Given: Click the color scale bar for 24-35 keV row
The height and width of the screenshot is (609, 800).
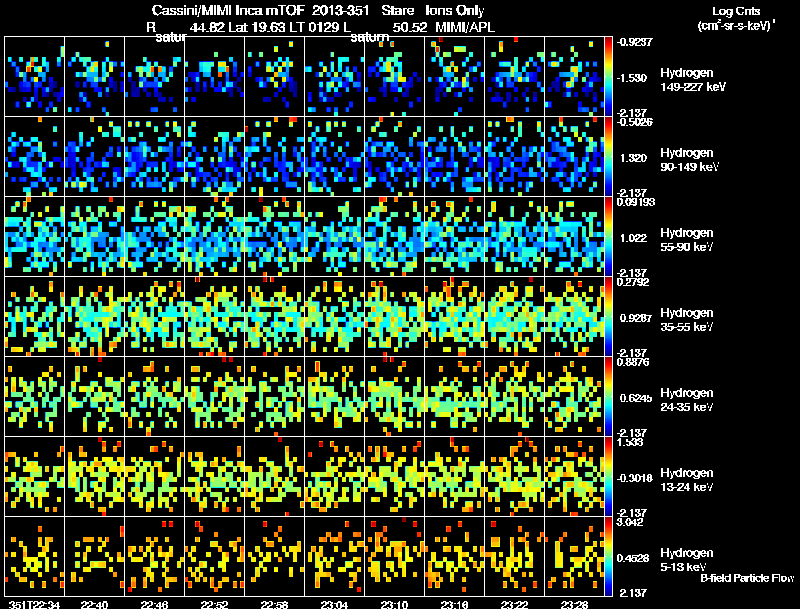Looking at the screenshot, I should point(608,397).
